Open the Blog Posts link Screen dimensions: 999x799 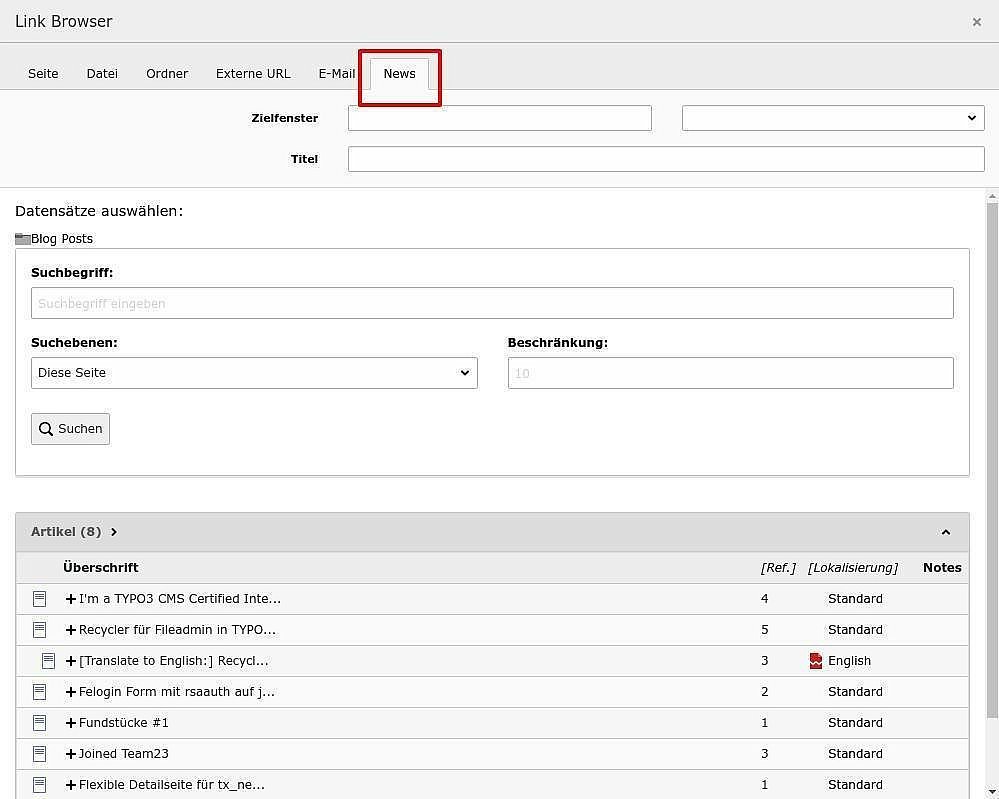click(62, 238)
